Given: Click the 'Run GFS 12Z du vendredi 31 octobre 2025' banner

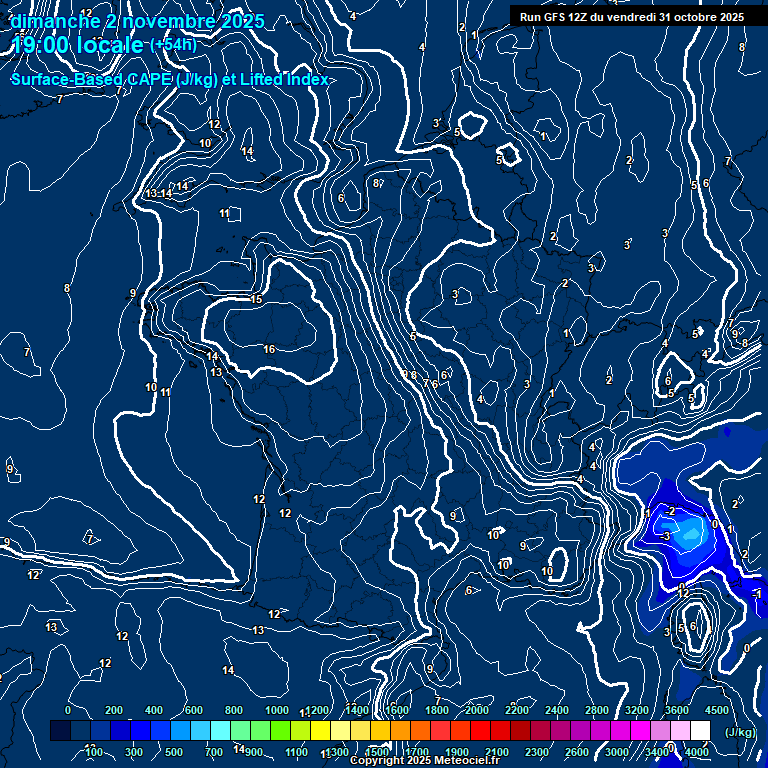Looking at the screenshot, I should coord(632,17).
